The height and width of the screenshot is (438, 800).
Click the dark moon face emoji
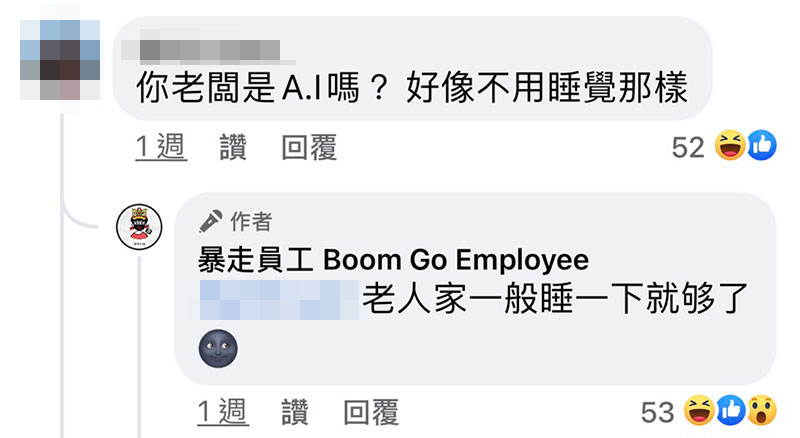point(218,349)
